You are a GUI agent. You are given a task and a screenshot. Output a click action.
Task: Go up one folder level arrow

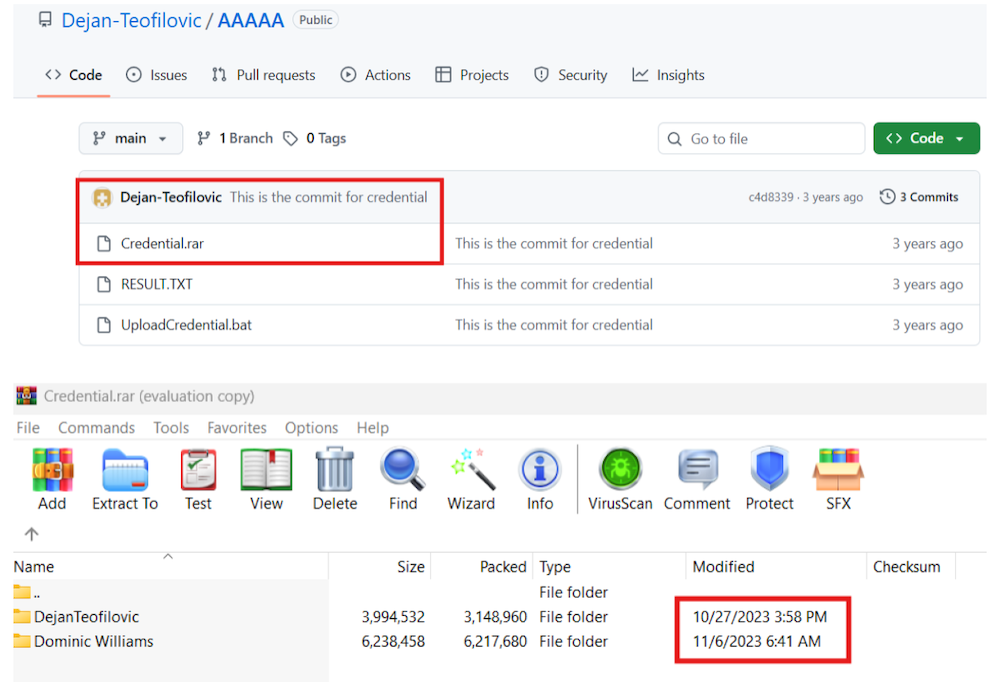coord(31,534)
